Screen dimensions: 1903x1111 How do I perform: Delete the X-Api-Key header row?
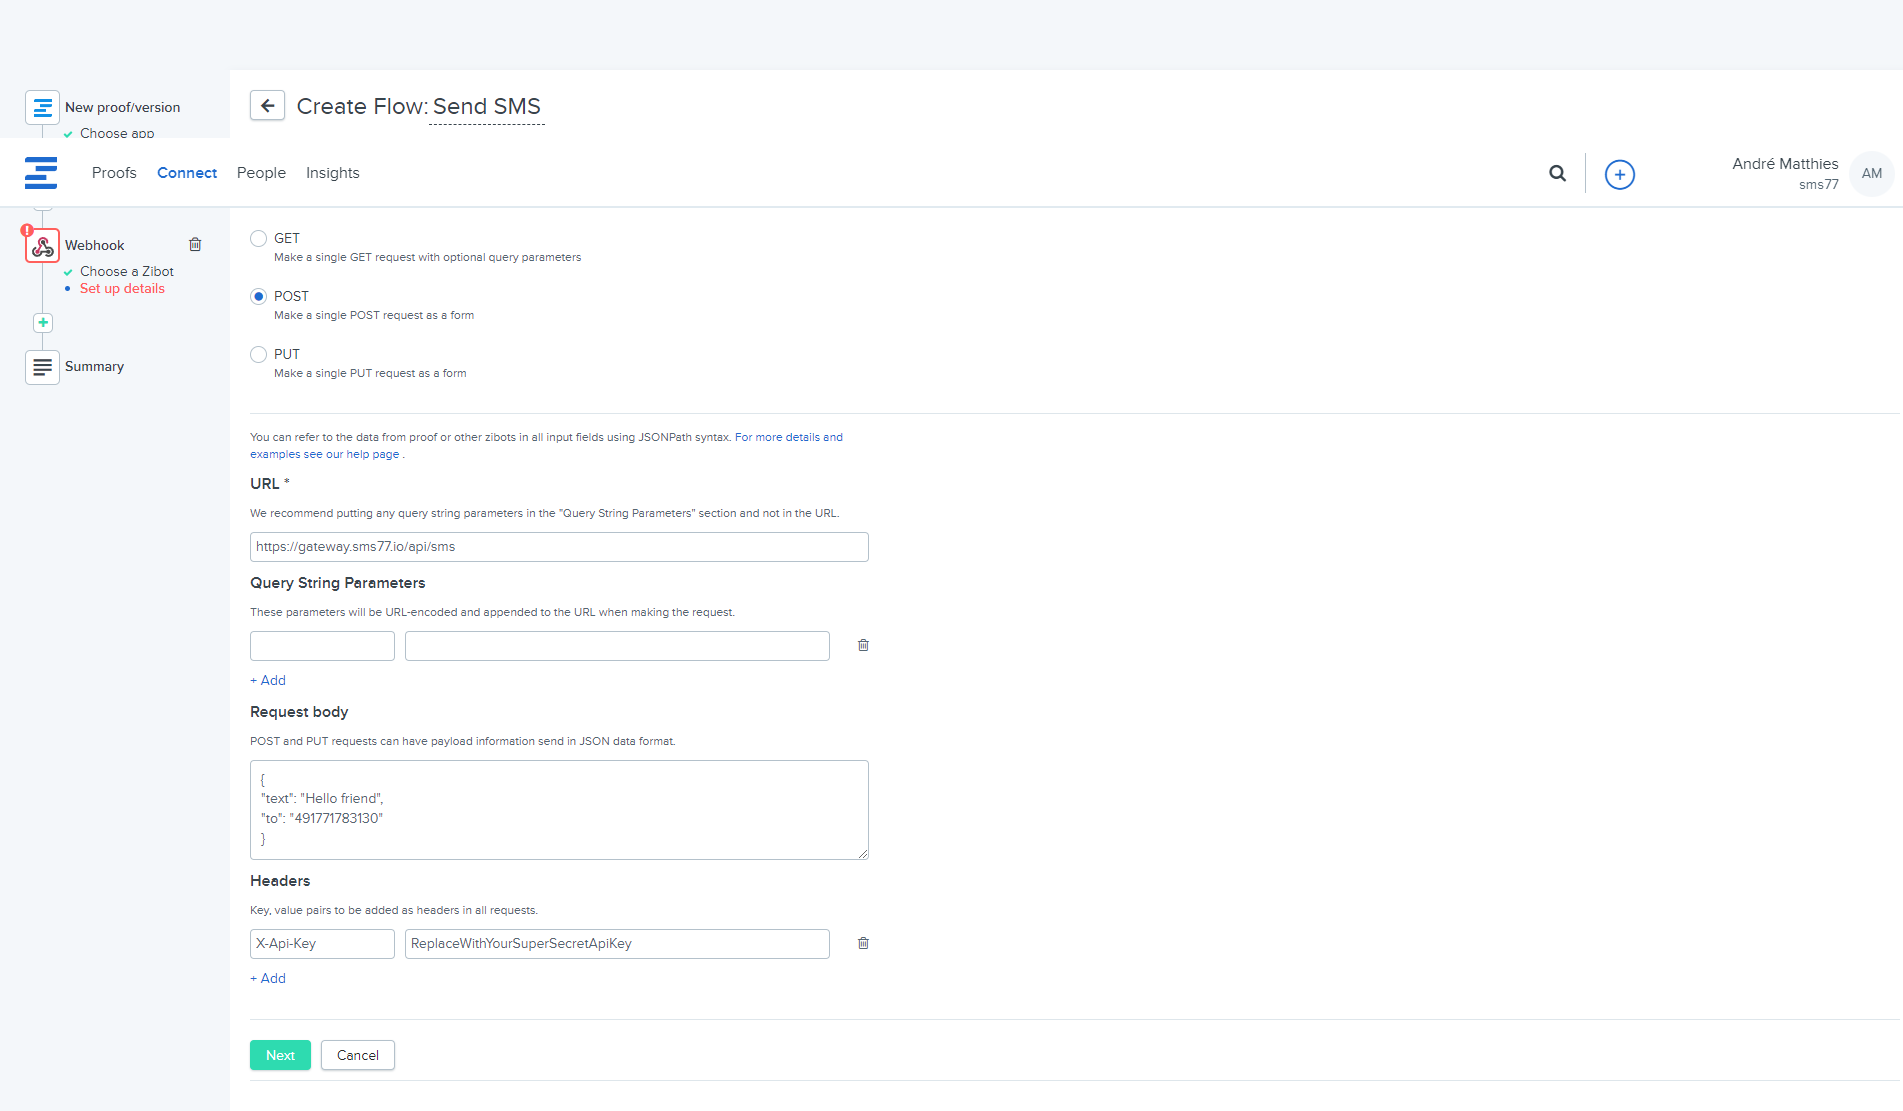pyautogui.click(x=863, y=944)
